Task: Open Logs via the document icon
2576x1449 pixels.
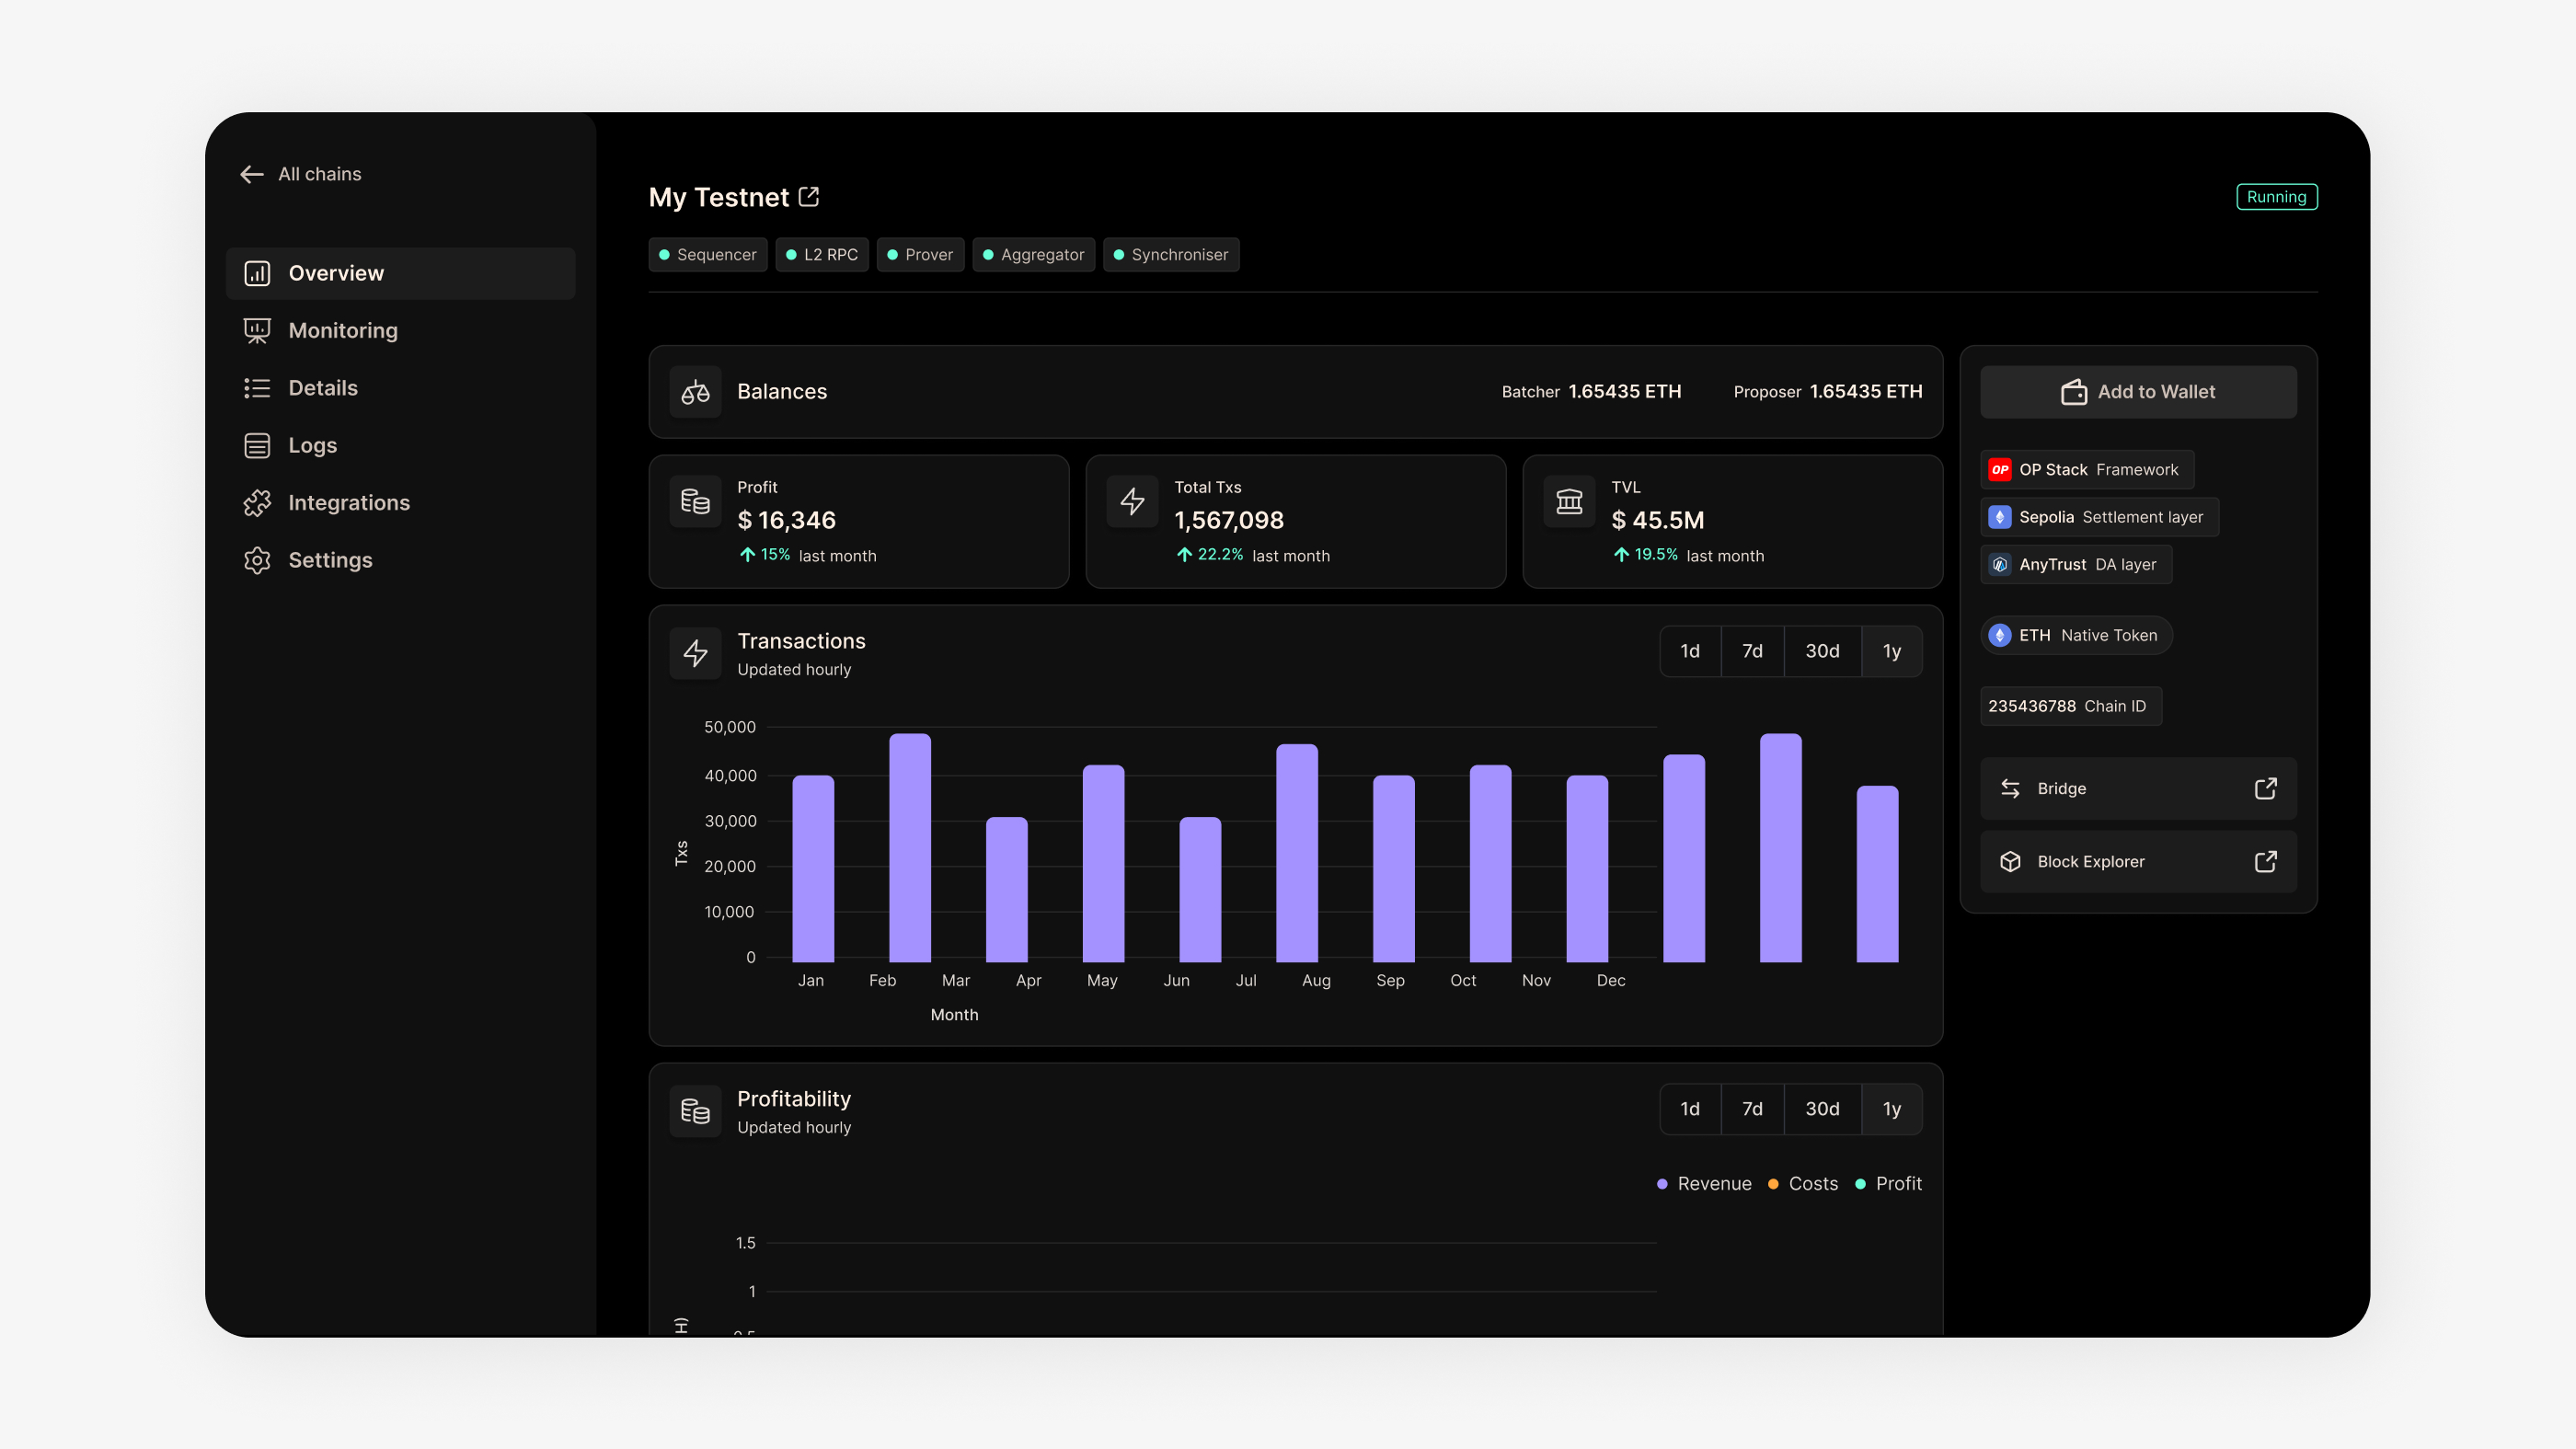Action: click(x=258, y=445)
